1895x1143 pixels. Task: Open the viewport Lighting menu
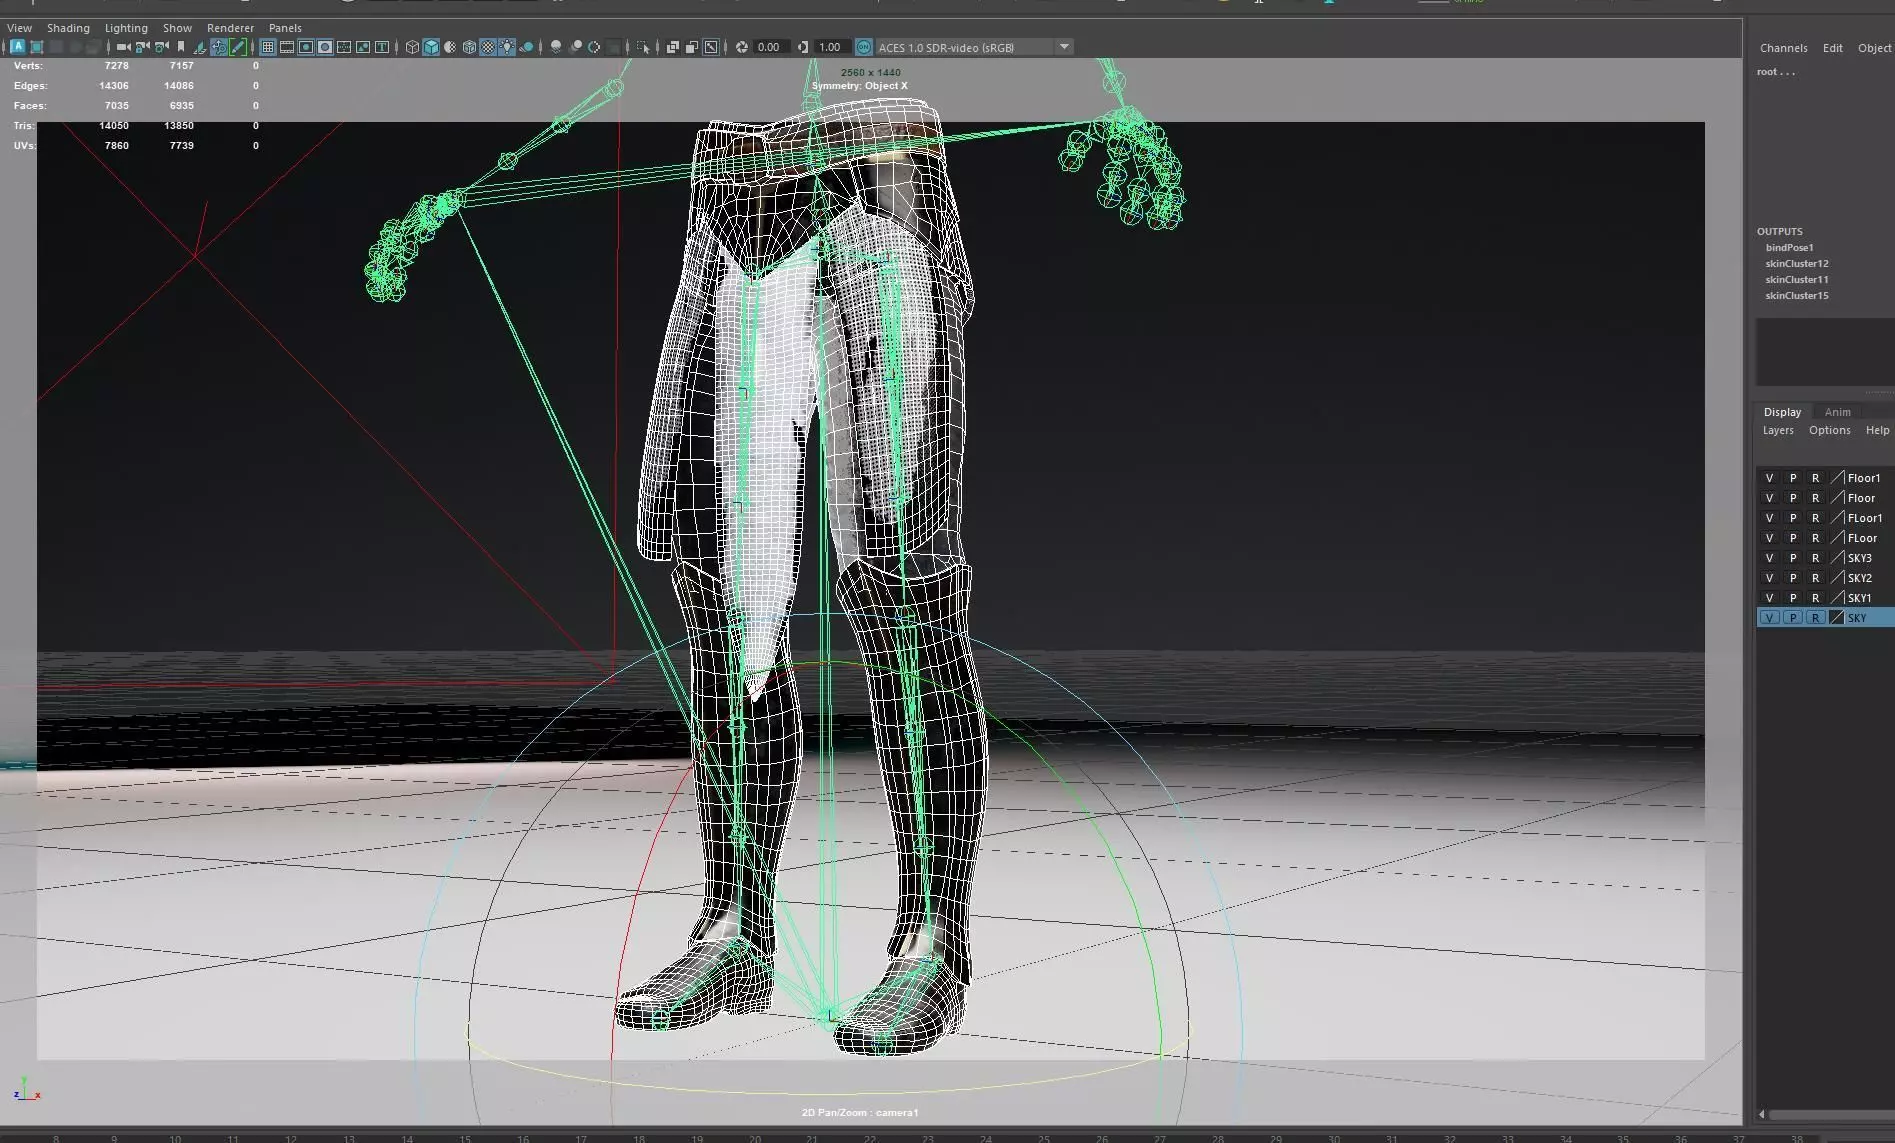pos(126,28)
